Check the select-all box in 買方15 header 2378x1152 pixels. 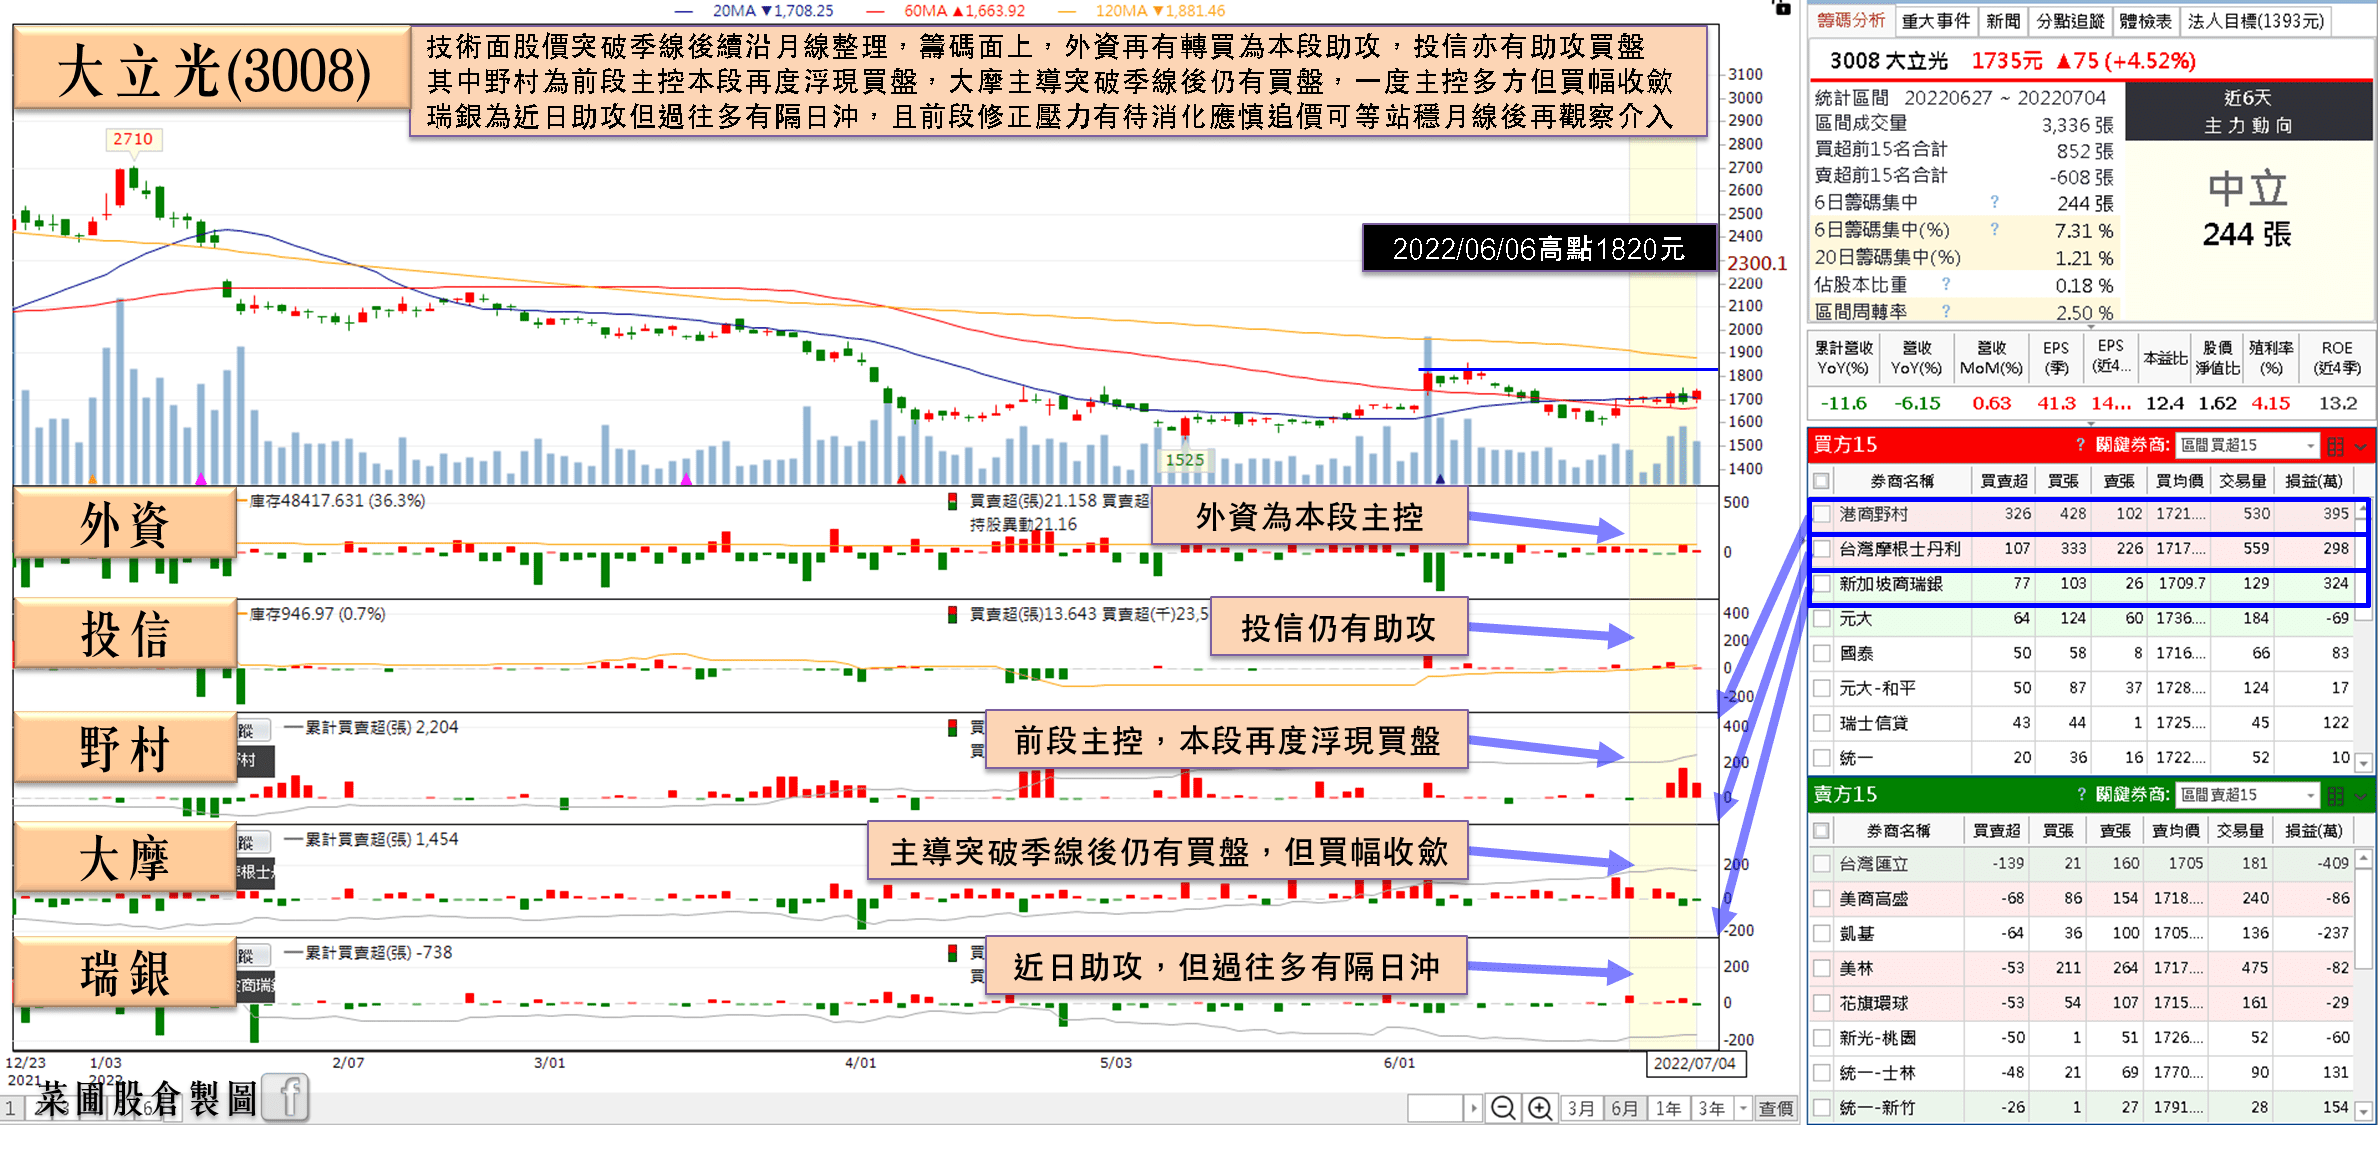[x=1822, y=481]
